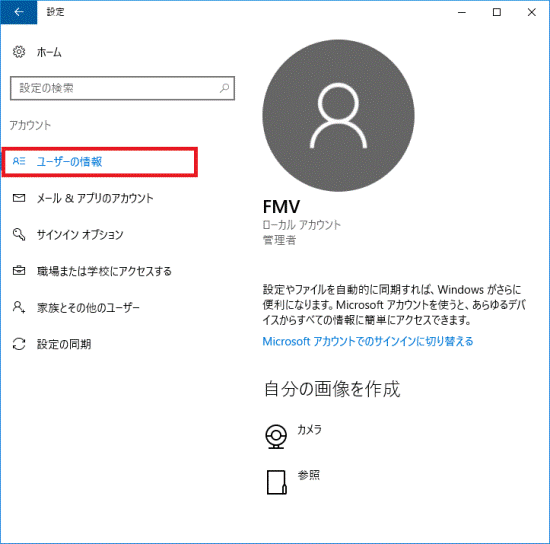Click the webcam icon for カメラ

pyautogui.click(x=276, y=436)
